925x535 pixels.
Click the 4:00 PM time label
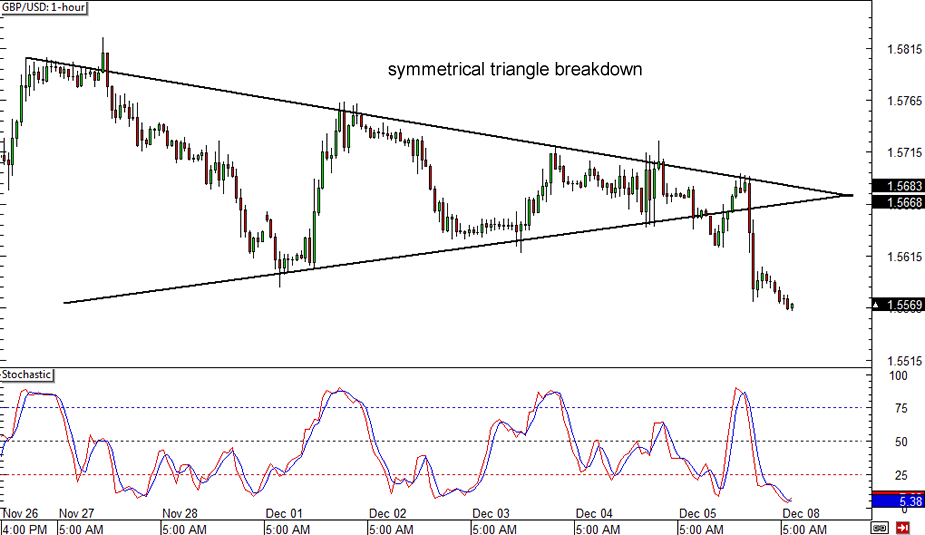(24, 529)
